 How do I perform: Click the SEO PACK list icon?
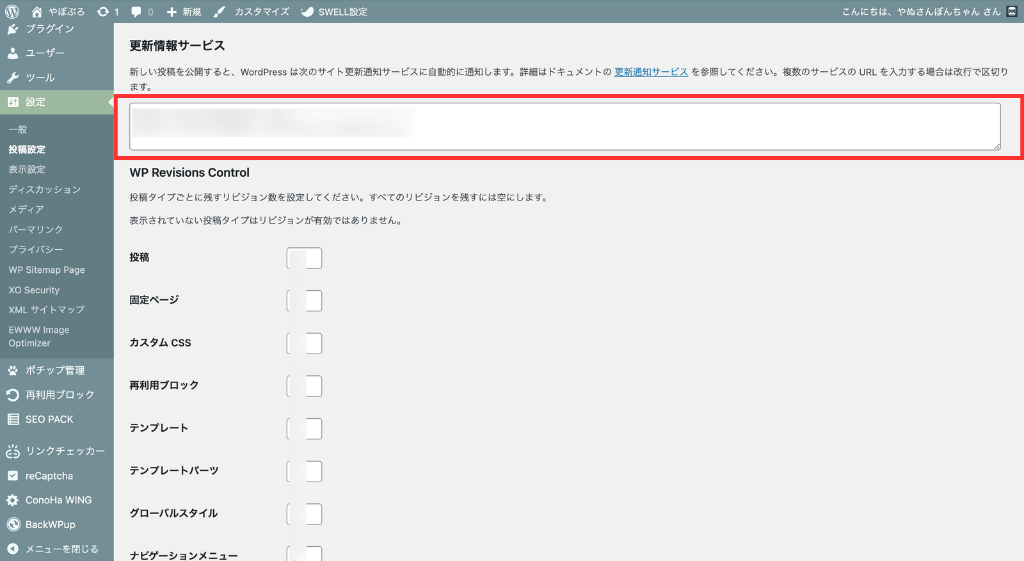12,419
